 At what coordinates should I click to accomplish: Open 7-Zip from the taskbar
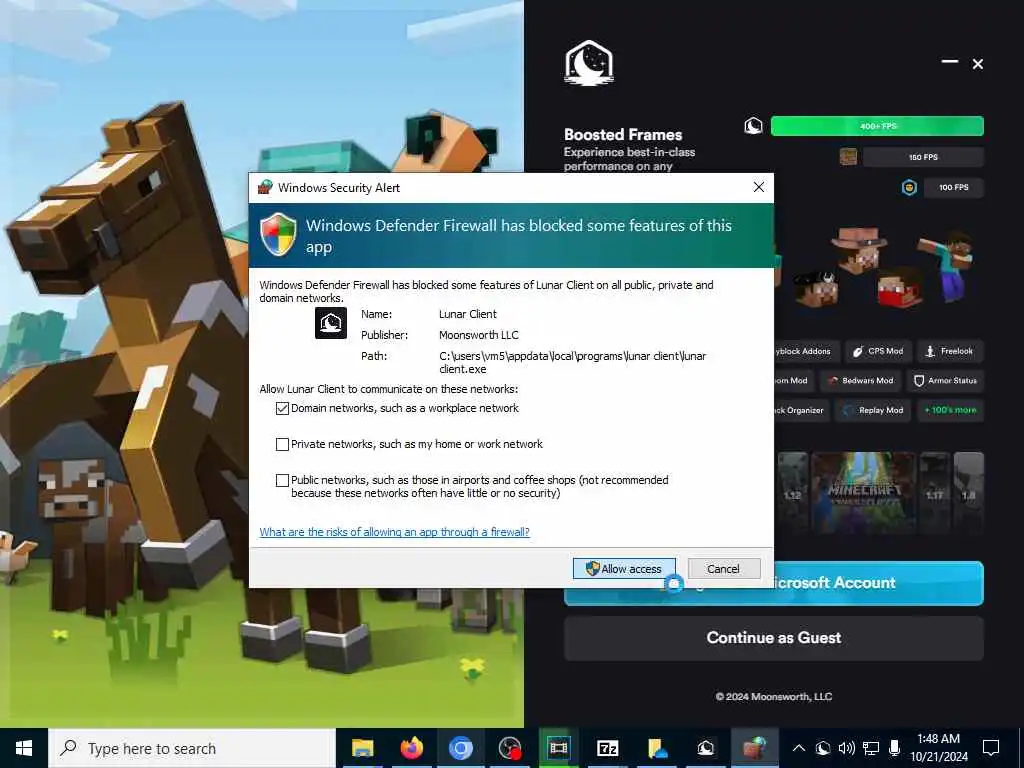[x=607, y=748]
